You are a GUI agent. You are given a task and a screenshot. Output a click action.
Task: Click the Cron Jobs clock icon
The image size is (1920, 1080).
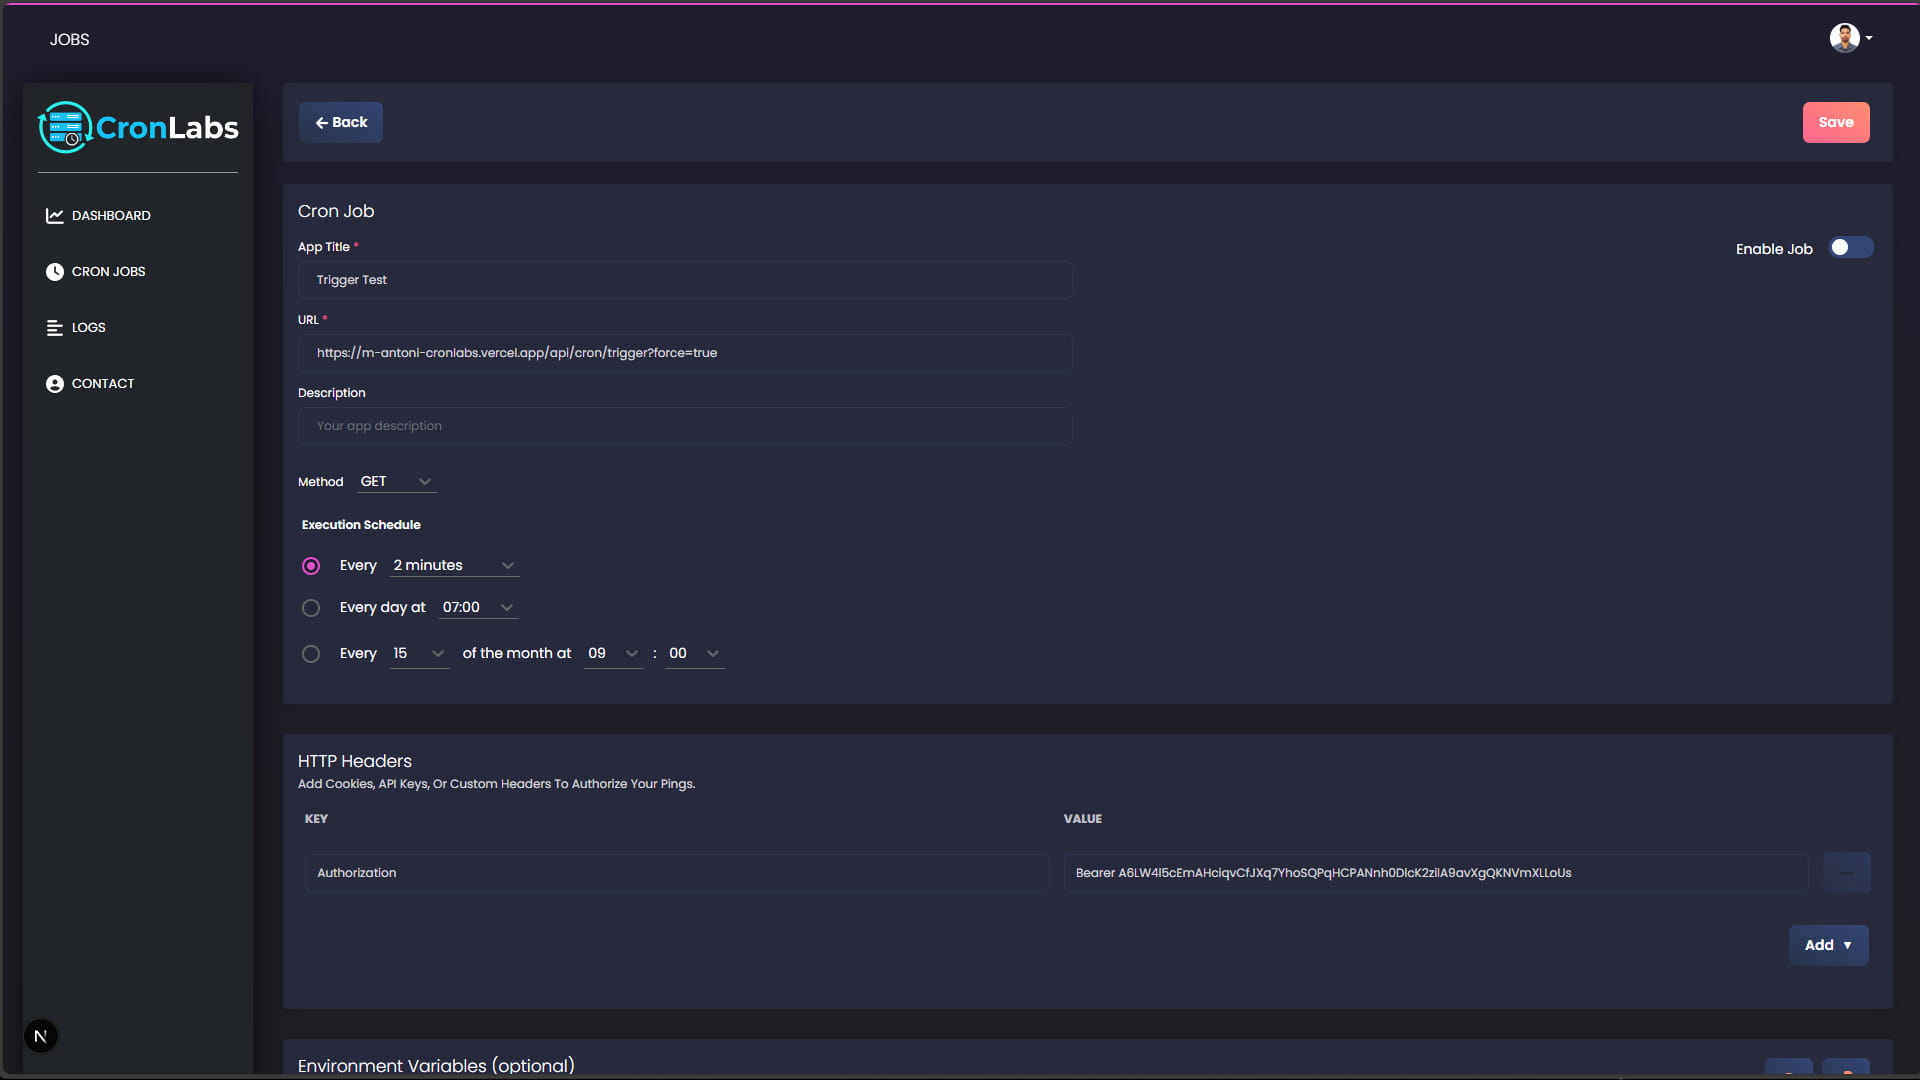[x=54, y=272]
